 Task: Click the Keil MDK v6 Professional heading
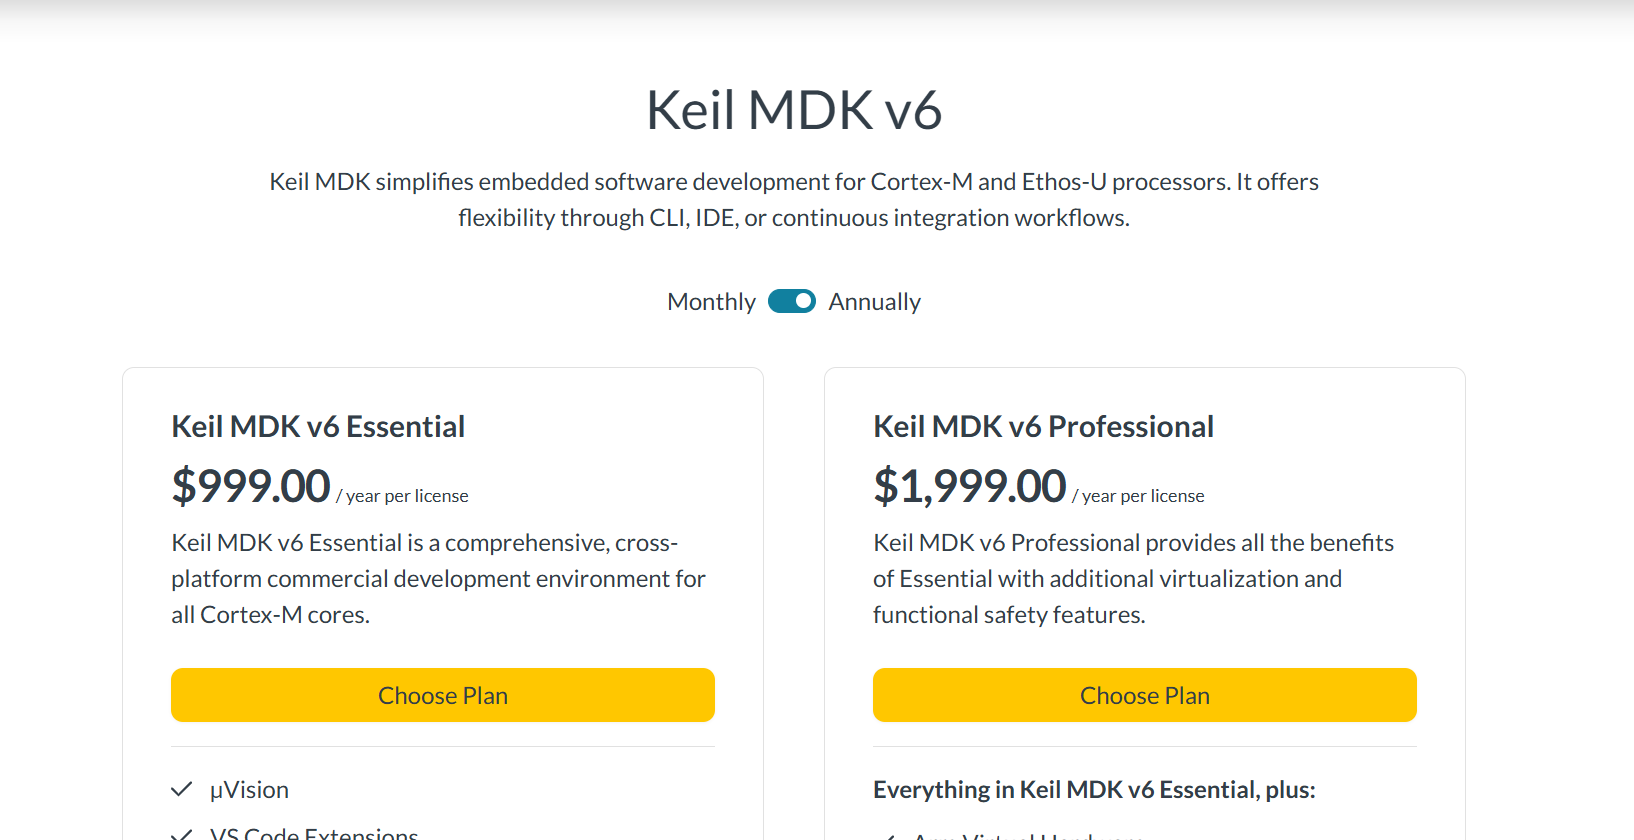coord(1043,427)
